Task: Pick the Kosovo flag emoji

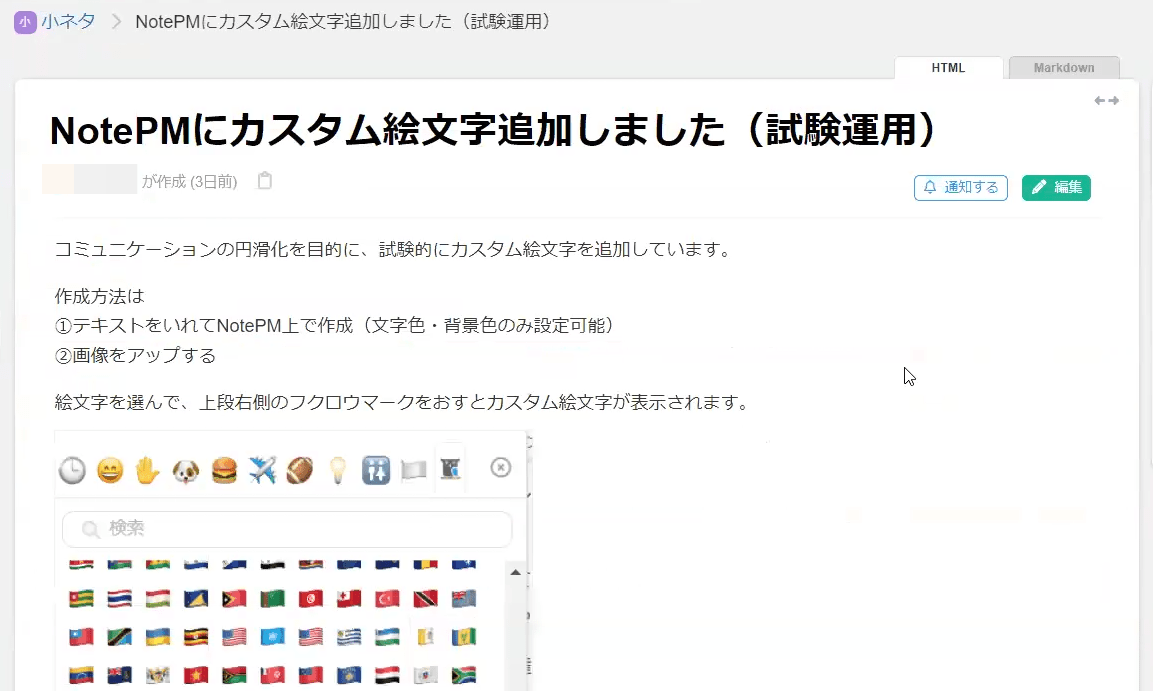Action: point(349,675)
